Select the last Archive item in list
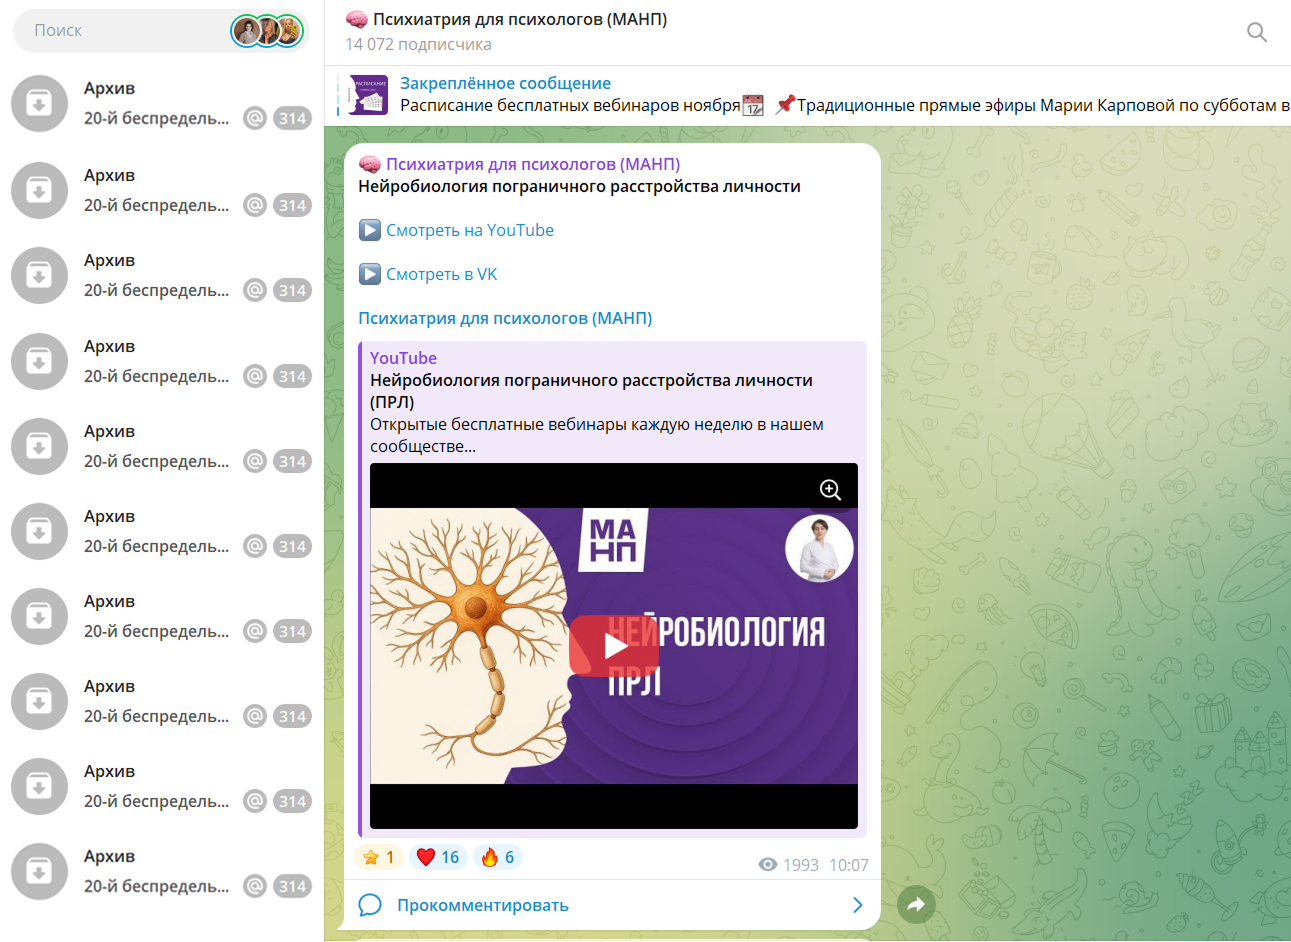The image size is (1291, 942). (x=160, y=871)
